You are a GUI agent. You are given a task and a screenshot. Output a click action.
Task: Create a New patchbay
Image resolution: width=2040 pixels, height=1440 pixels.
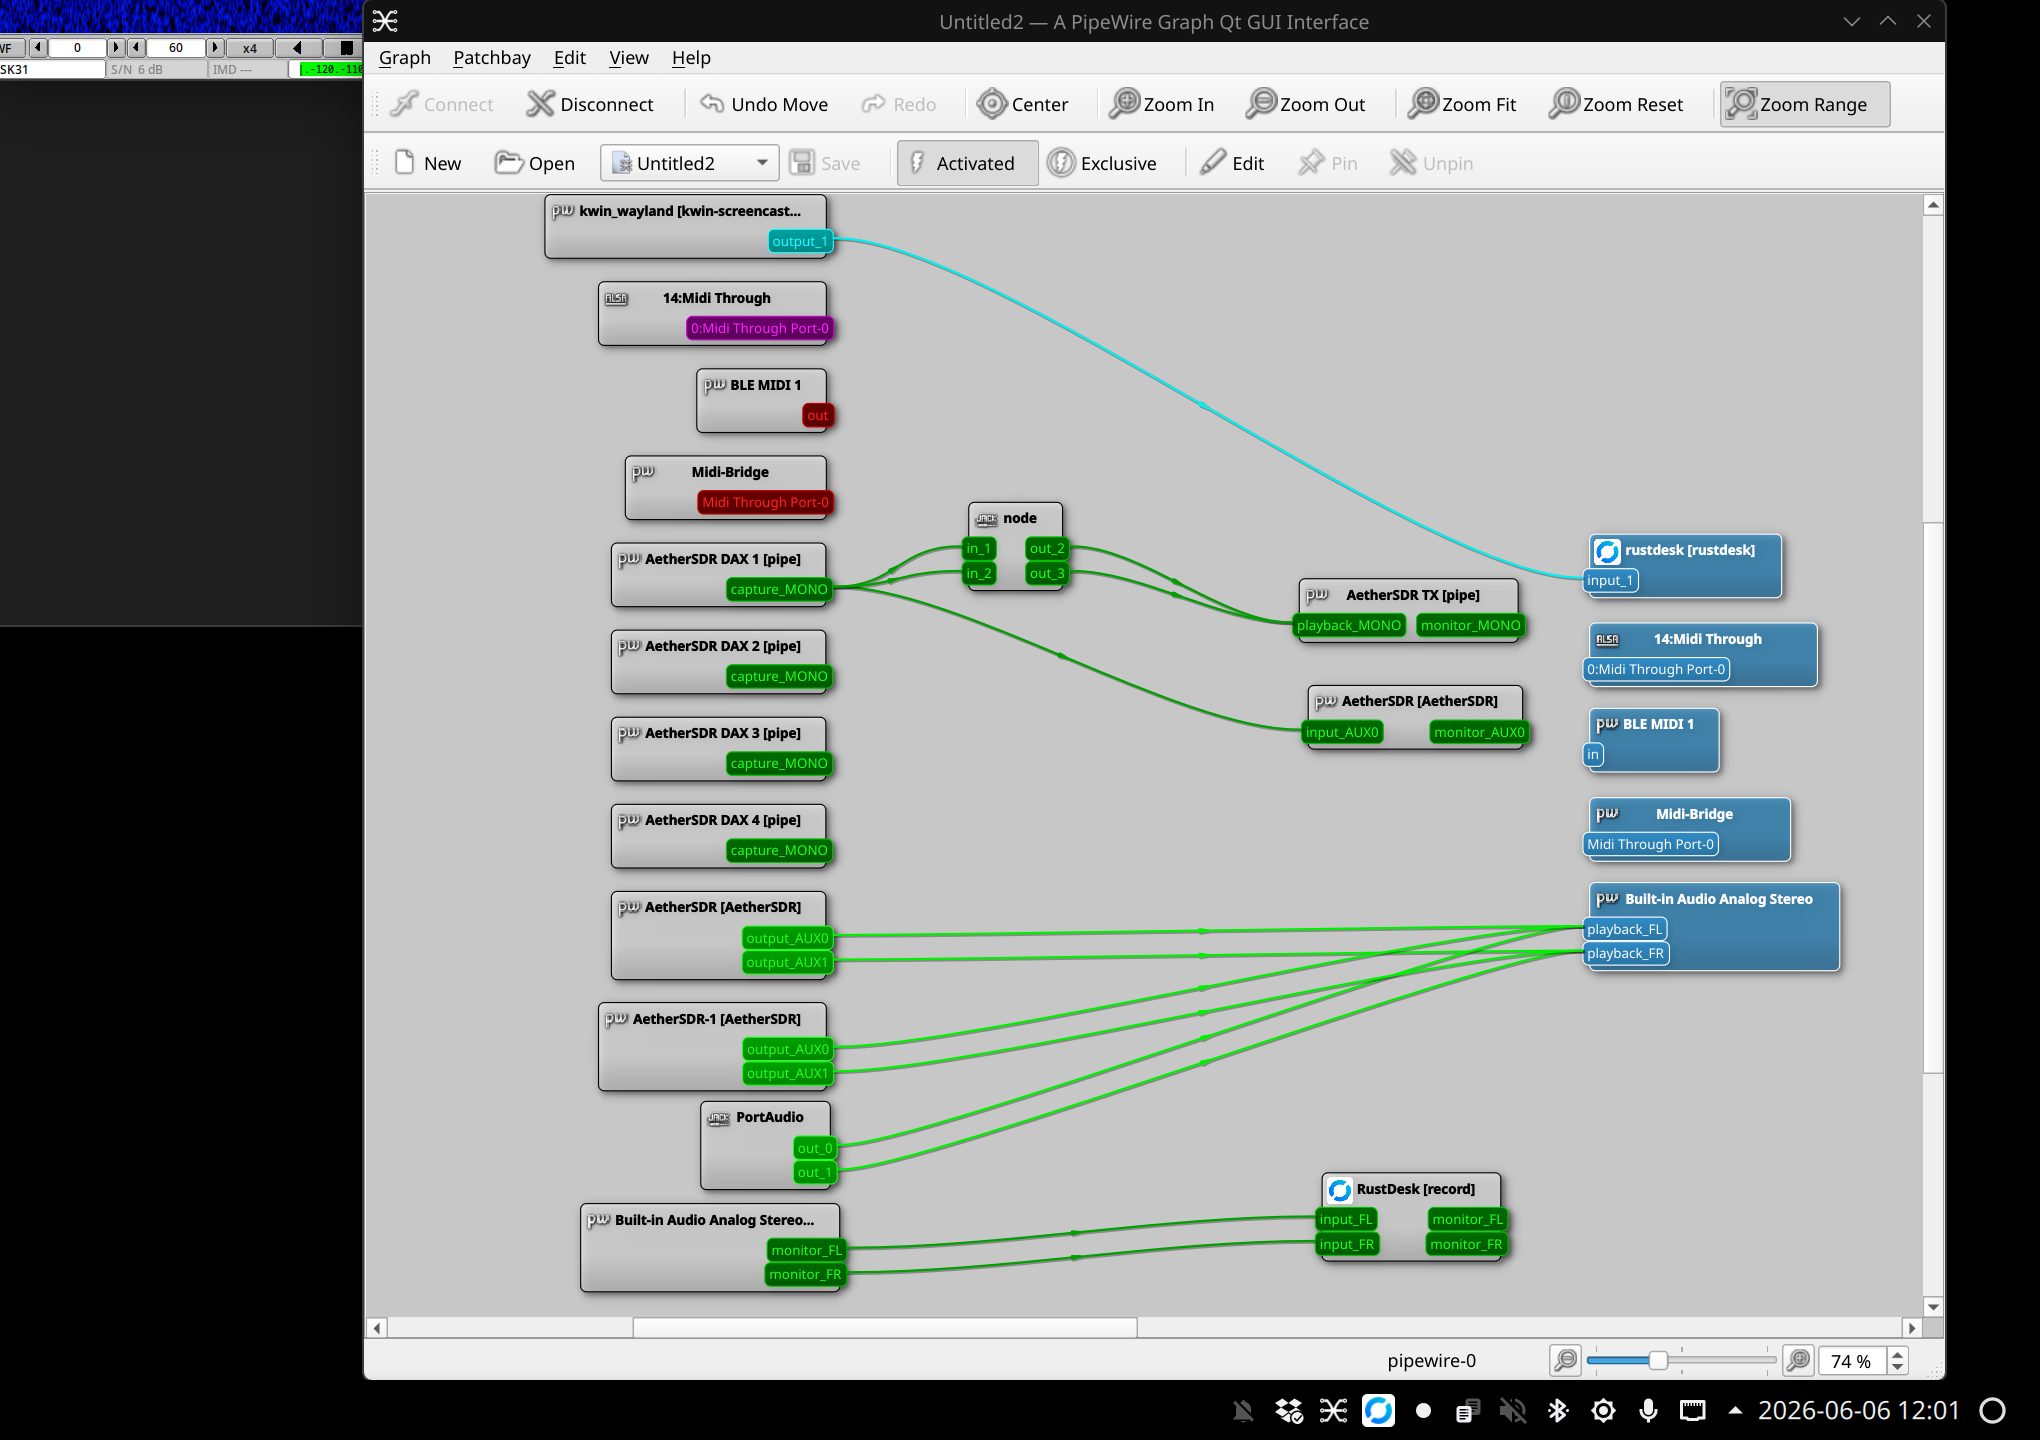tap(428, 163)
